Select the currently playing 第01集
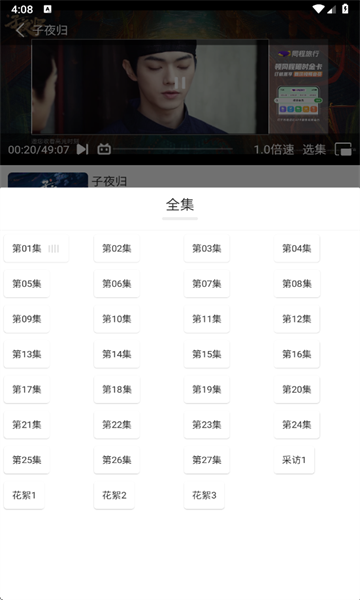Image resolution: width=360 pixels, height=600 pixels. (36, 249)
